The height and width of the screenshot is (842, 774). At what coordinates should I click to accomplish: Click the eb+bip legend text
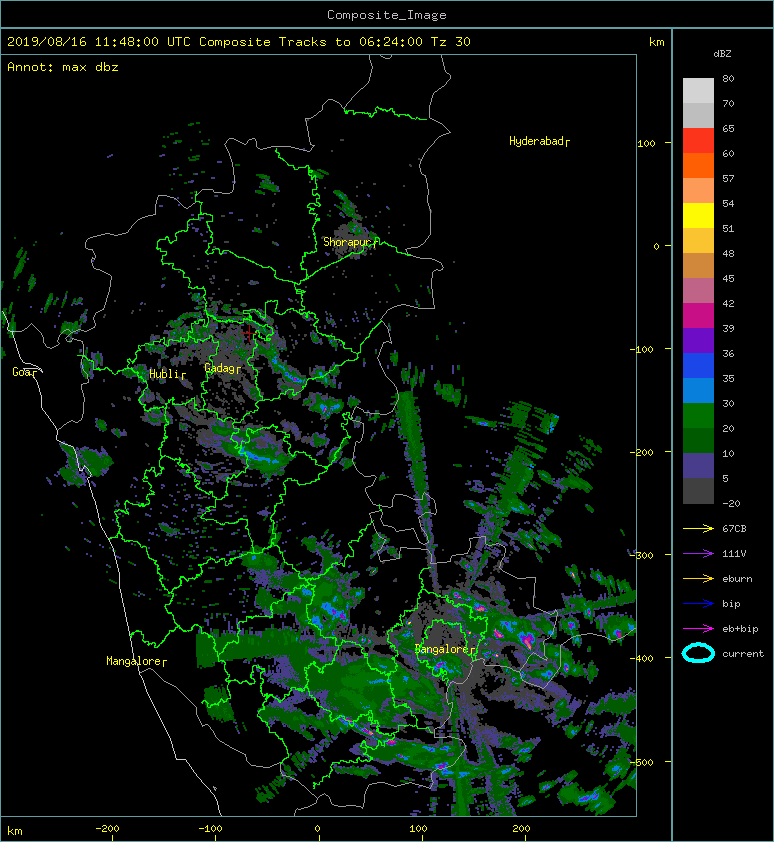740,629
